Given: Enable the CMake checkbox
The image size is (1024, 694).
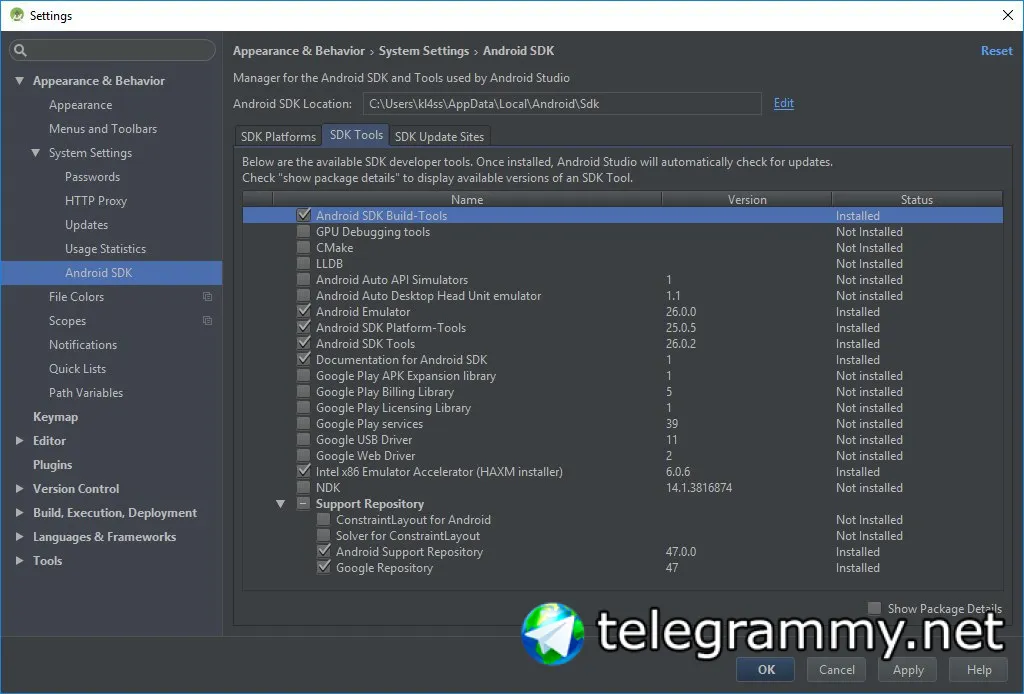Looking at the screenshot, I should [304, 247].
